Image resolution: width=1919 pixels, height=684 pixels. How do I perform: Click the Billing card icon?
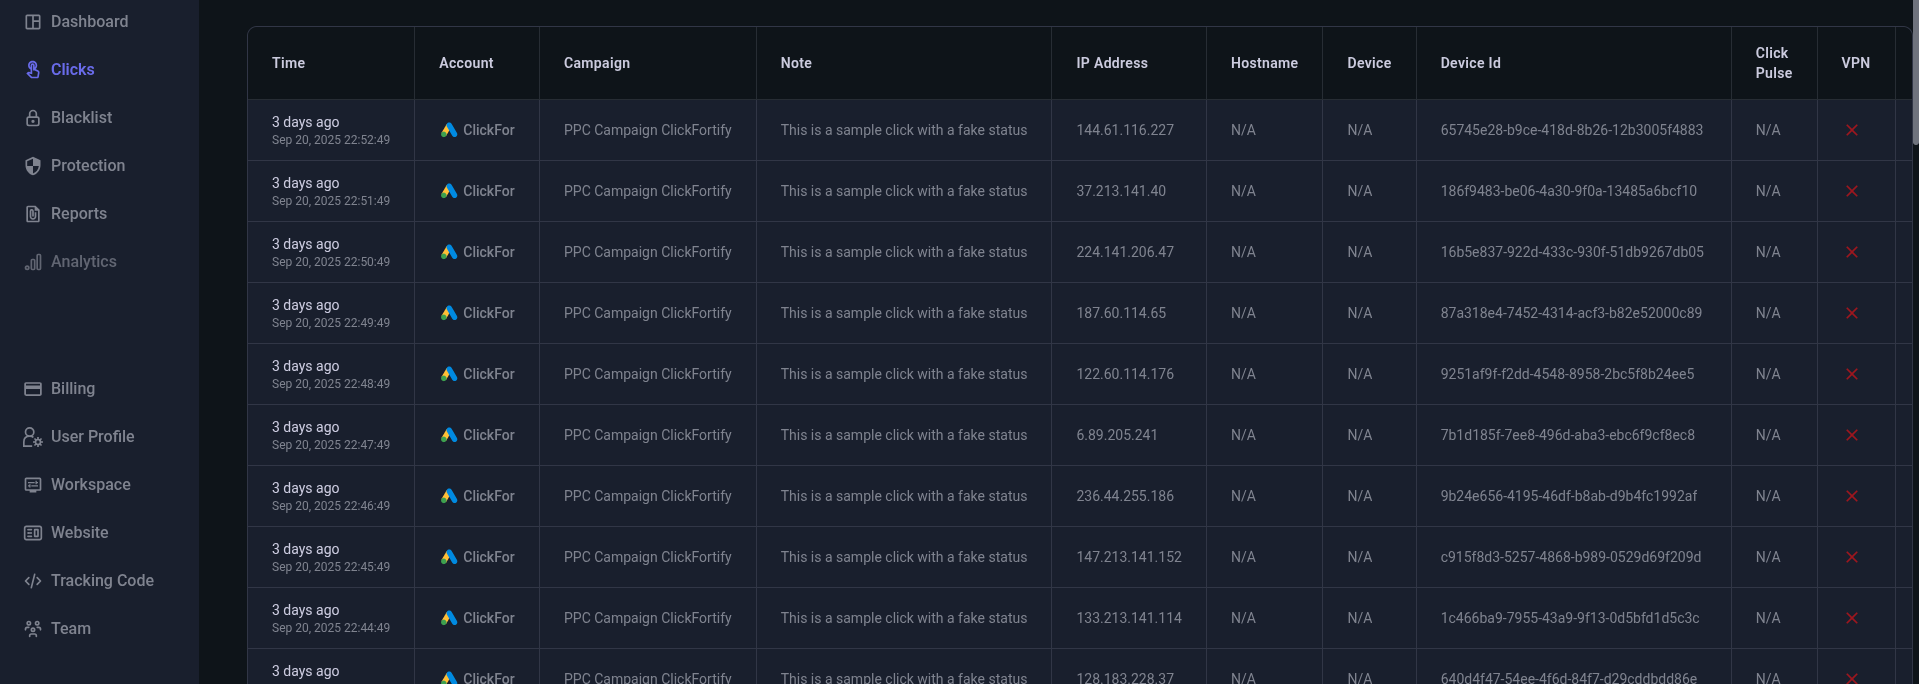click(x=33, y=389)
